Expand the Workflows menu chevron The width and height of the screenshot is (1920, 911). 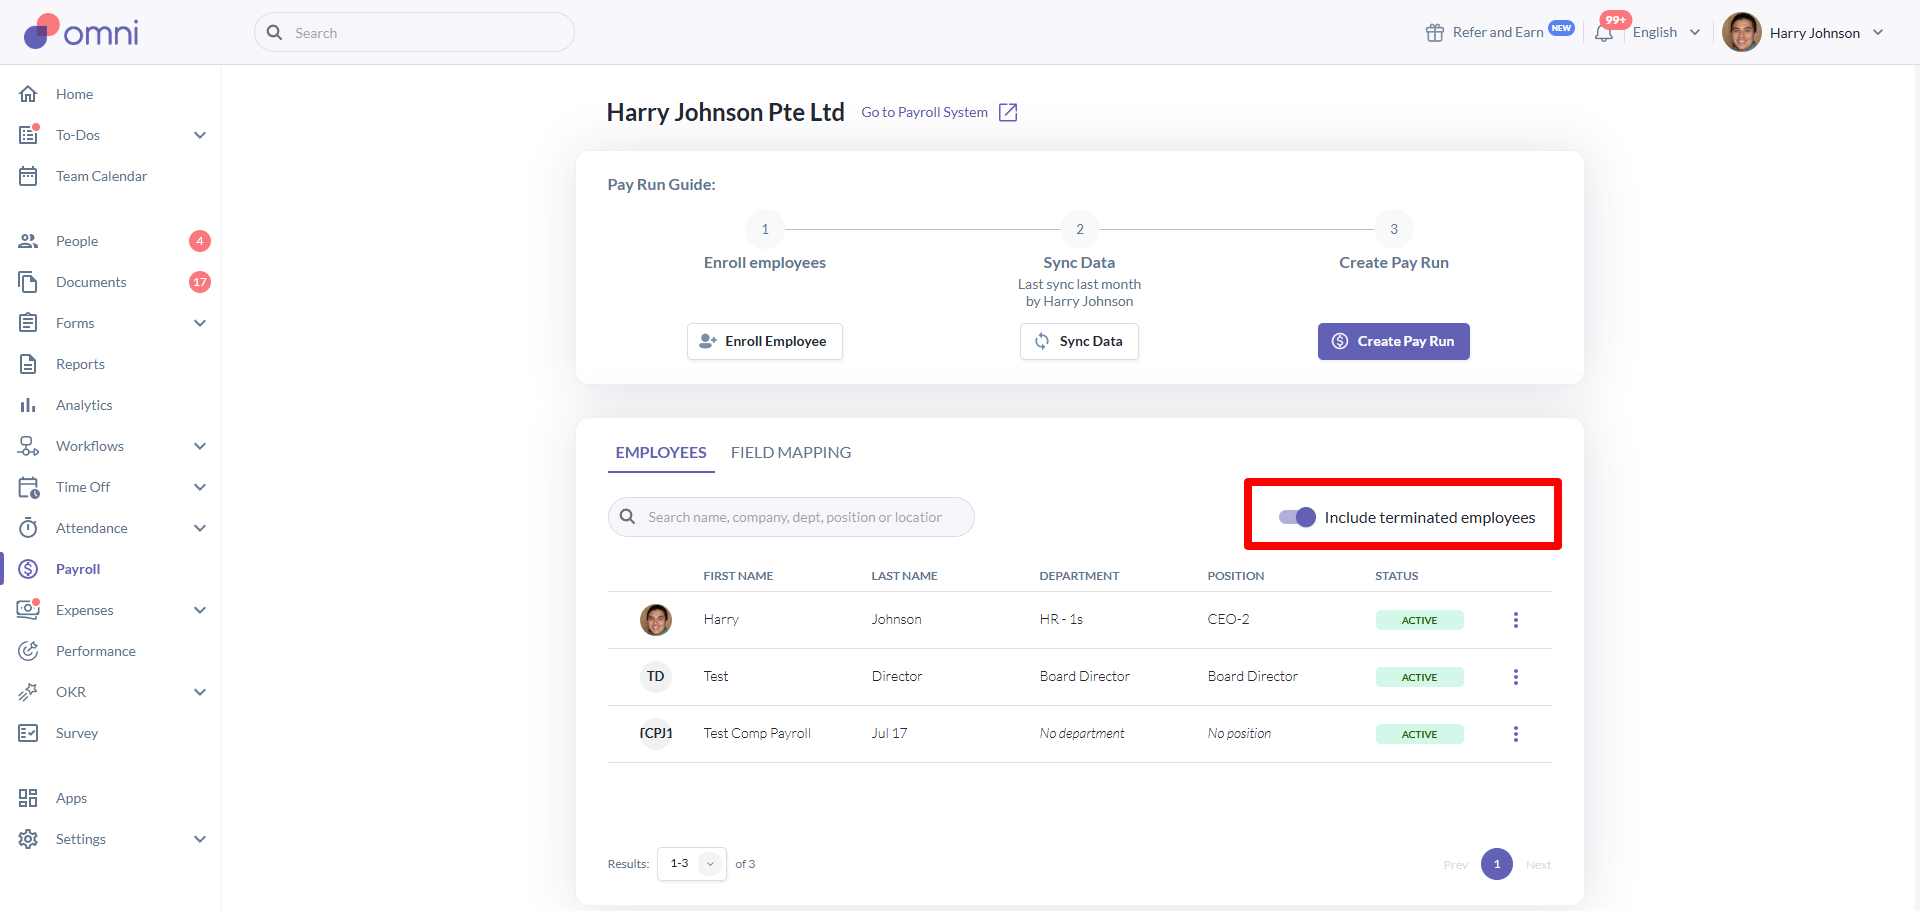click(x=200, y=446)
